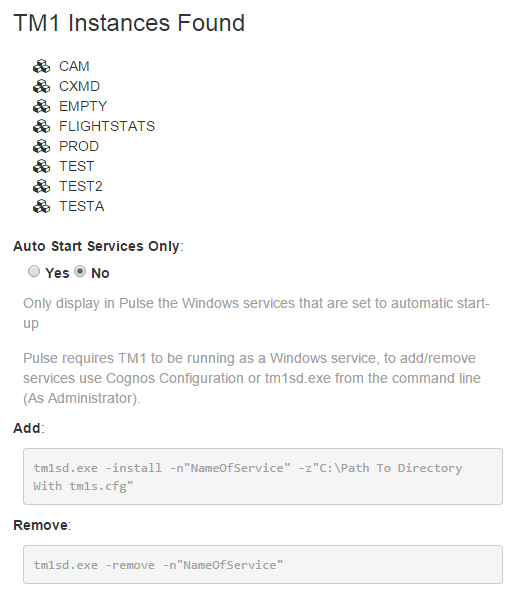Select the No radio for Auto Start
This screenshot has height=597, width=518.
(x=80, y=271)
